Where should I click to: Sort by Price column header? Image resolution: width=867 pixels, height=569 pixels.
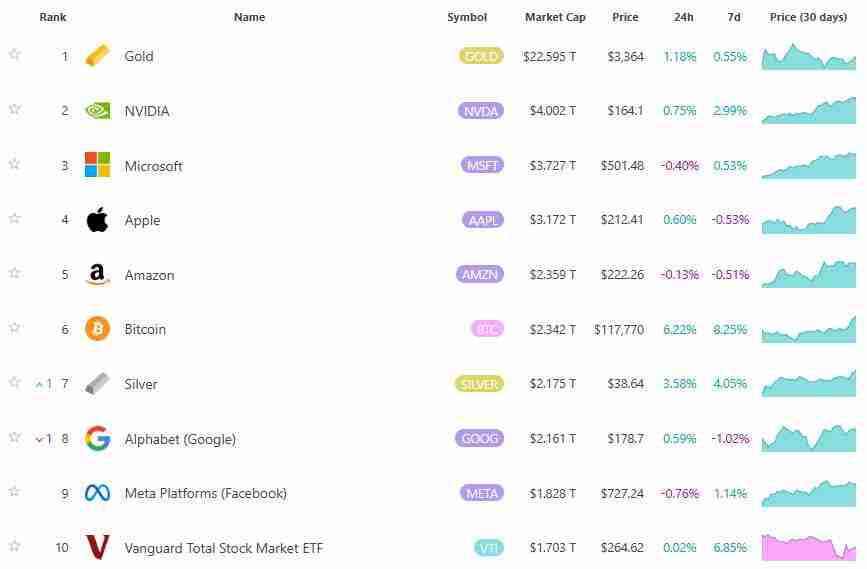point(625,17)
